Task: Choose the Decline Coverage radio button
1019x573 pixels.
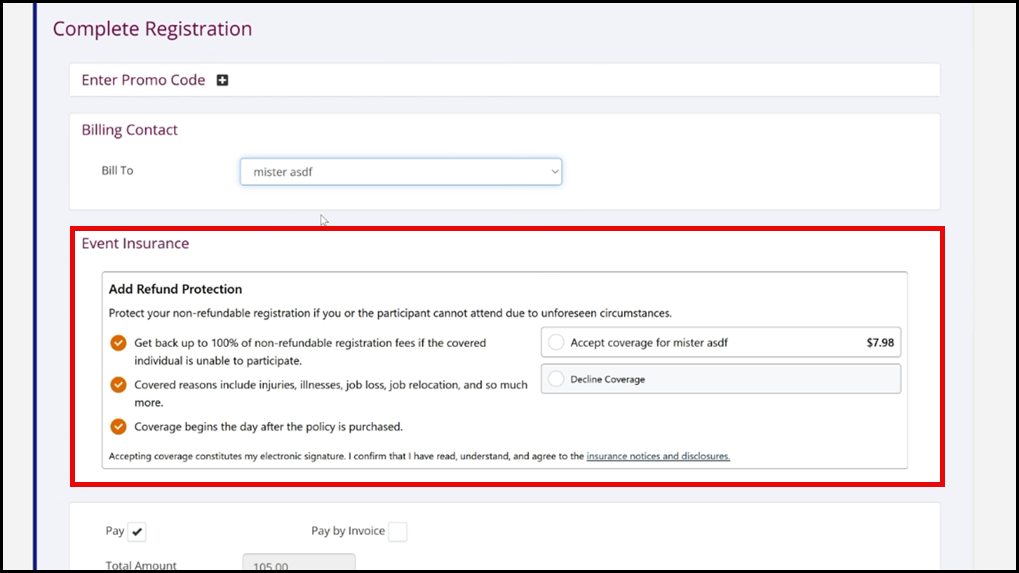Action: [x=556, y=379]
